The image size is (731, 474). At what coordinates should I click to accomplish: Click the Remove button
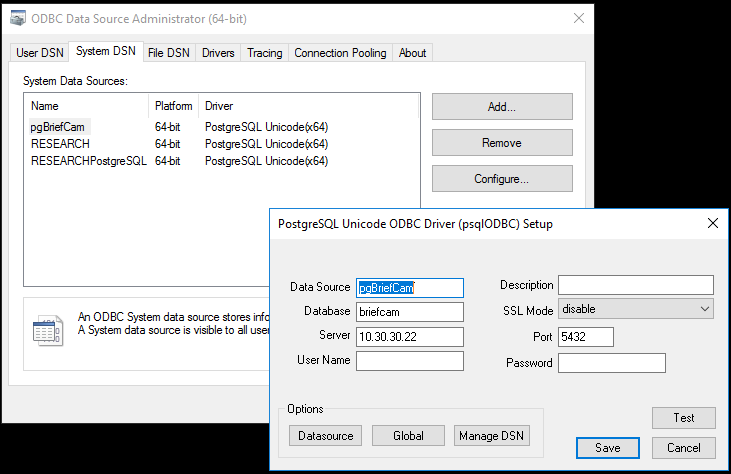tap(502, 143)
